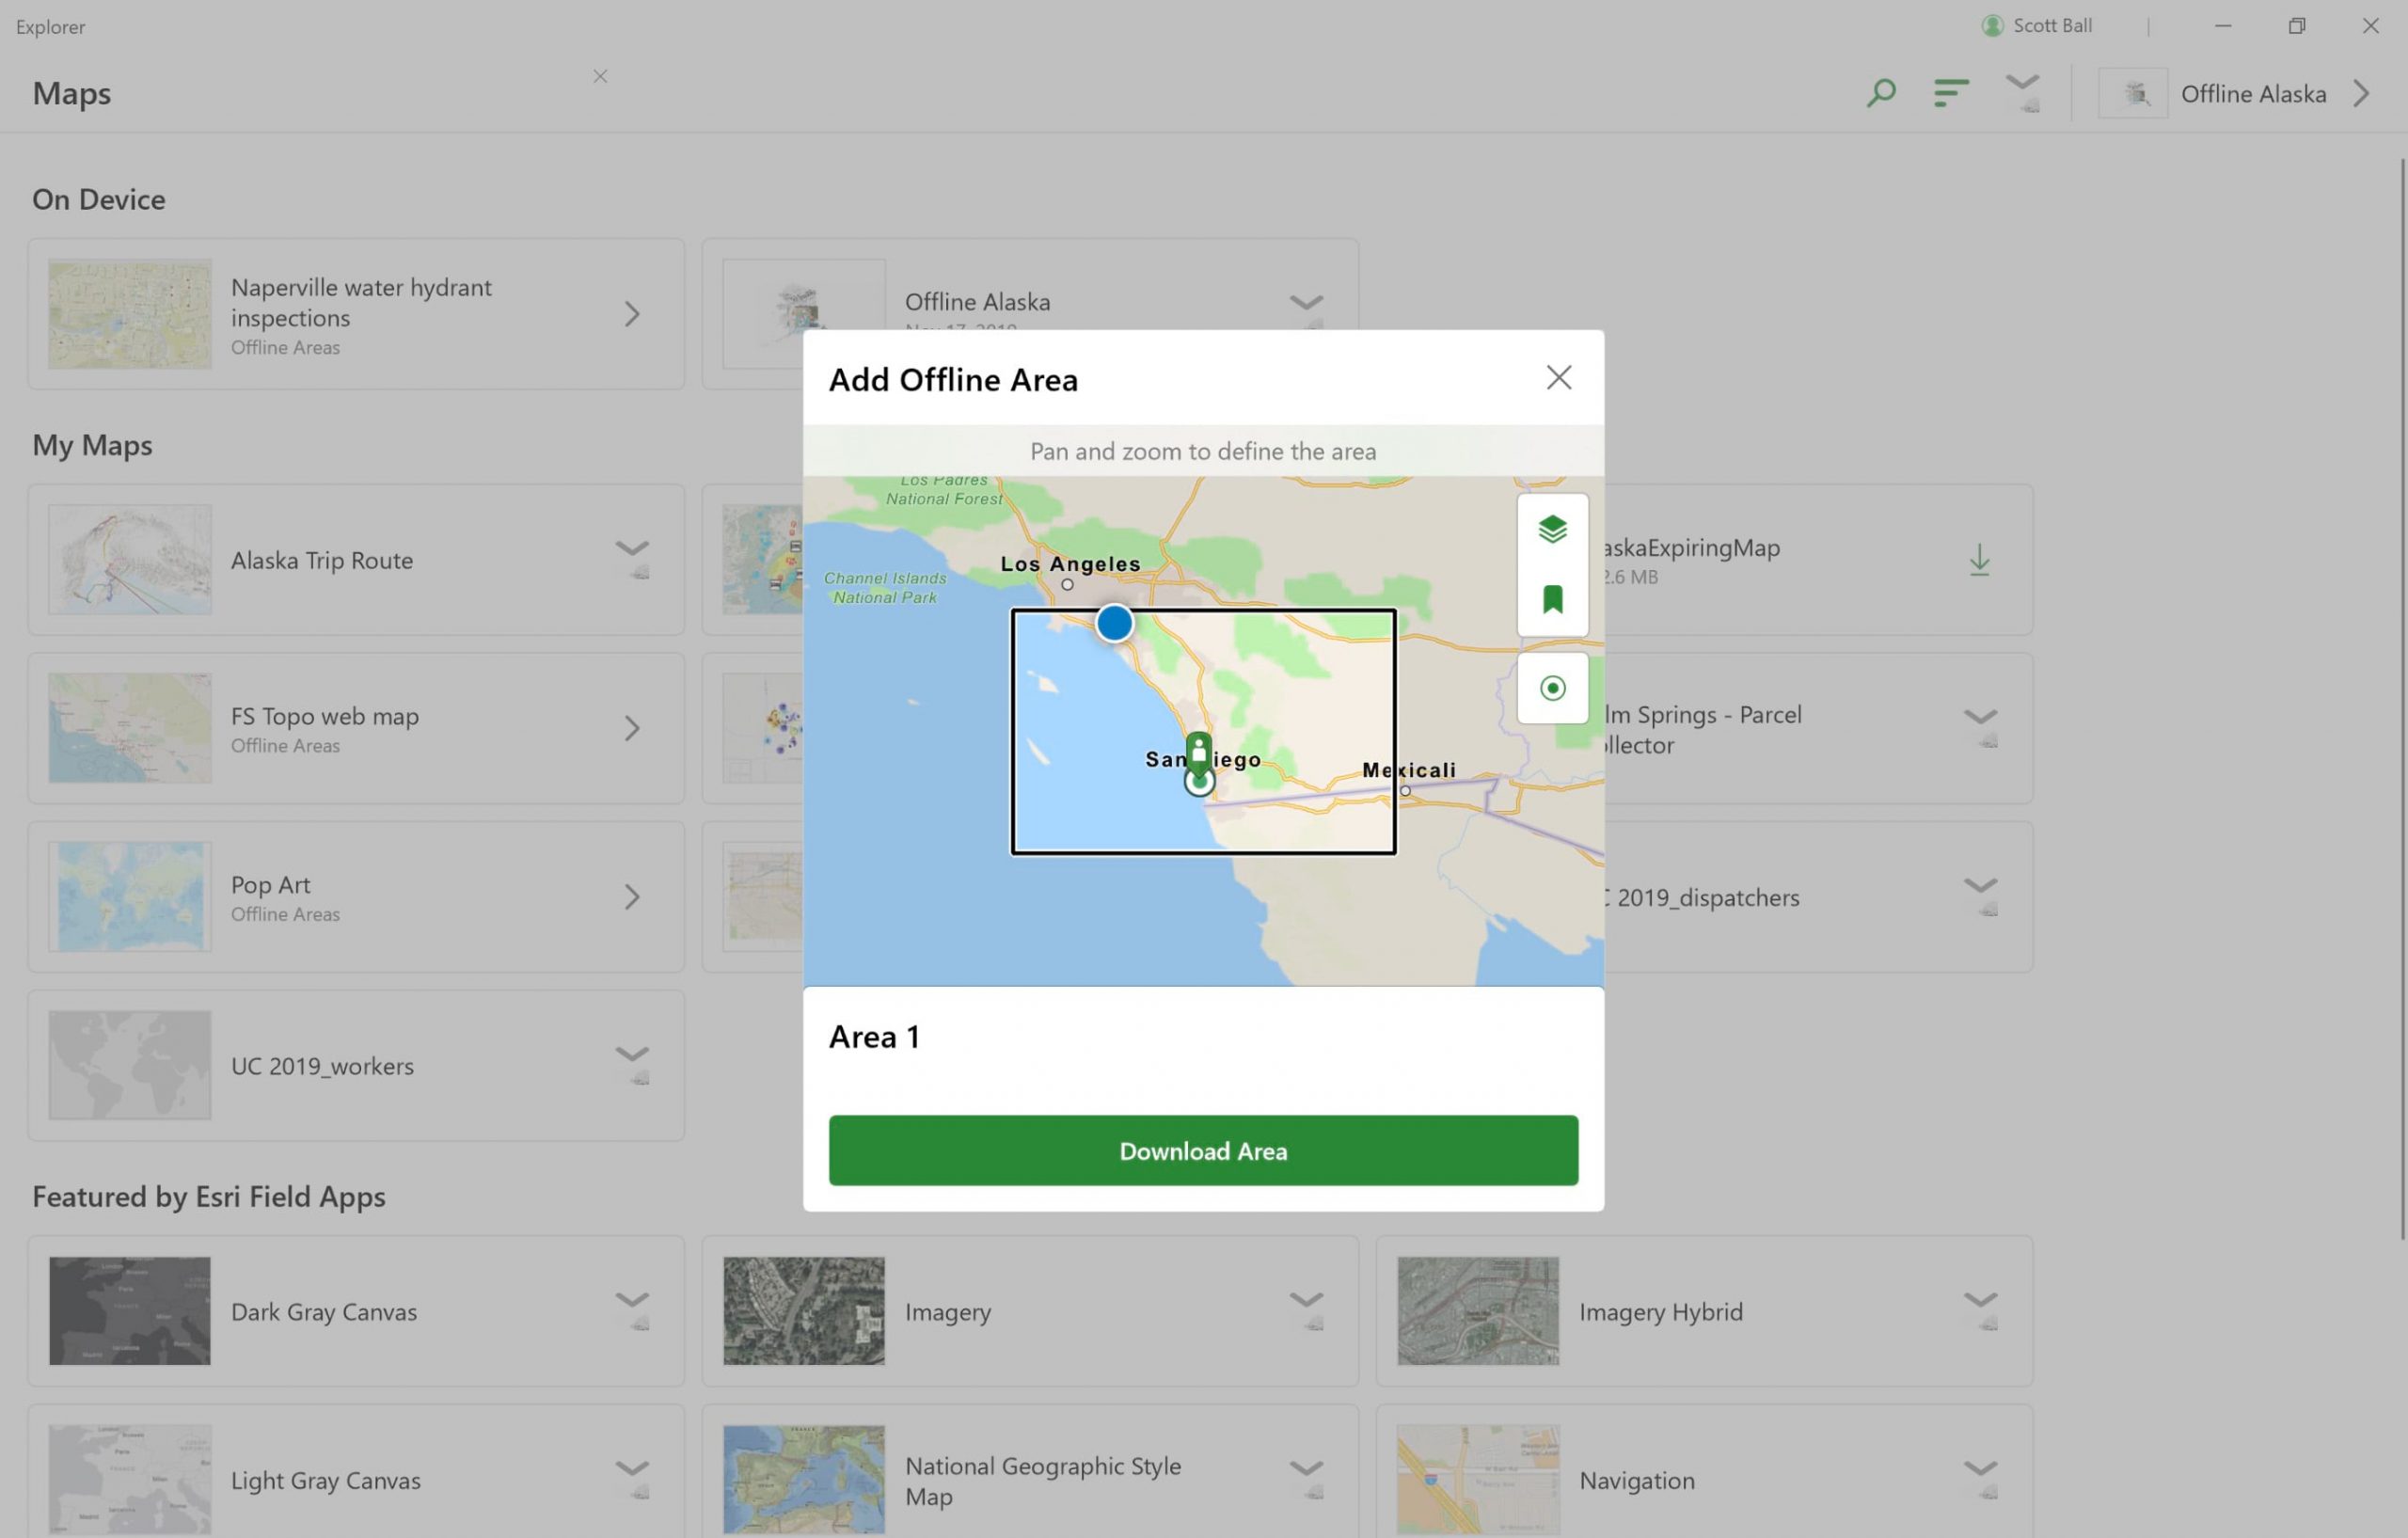Image resolution: width=2408 pixels, height=1538 pixels.
Task: Click the Download Area button
Action: 1203,1151
